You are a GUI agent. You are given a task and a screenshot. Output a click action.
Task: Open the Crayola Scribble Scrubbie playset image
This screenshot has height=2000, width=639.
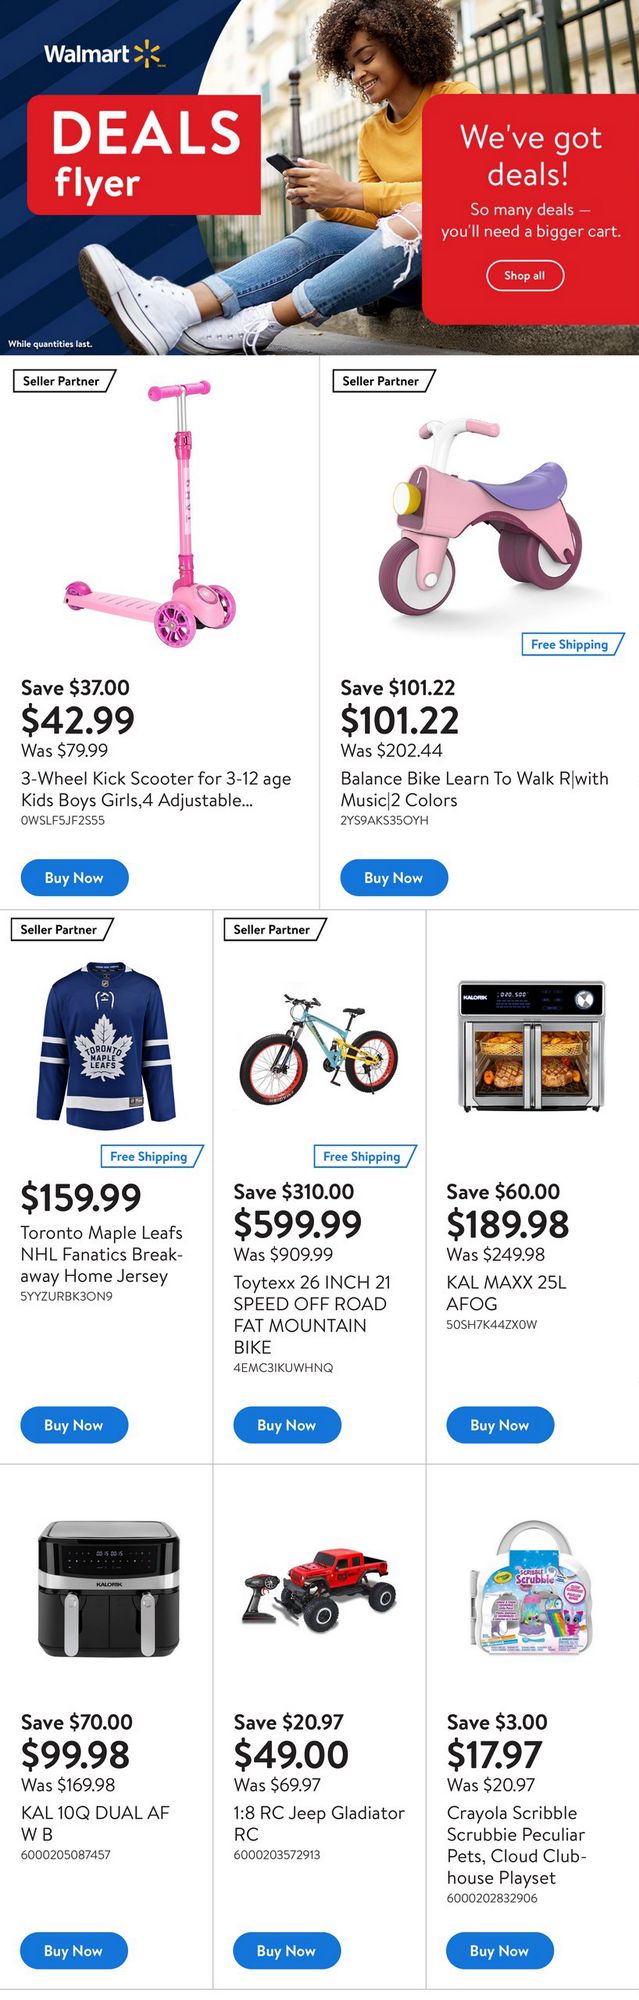532,1589
